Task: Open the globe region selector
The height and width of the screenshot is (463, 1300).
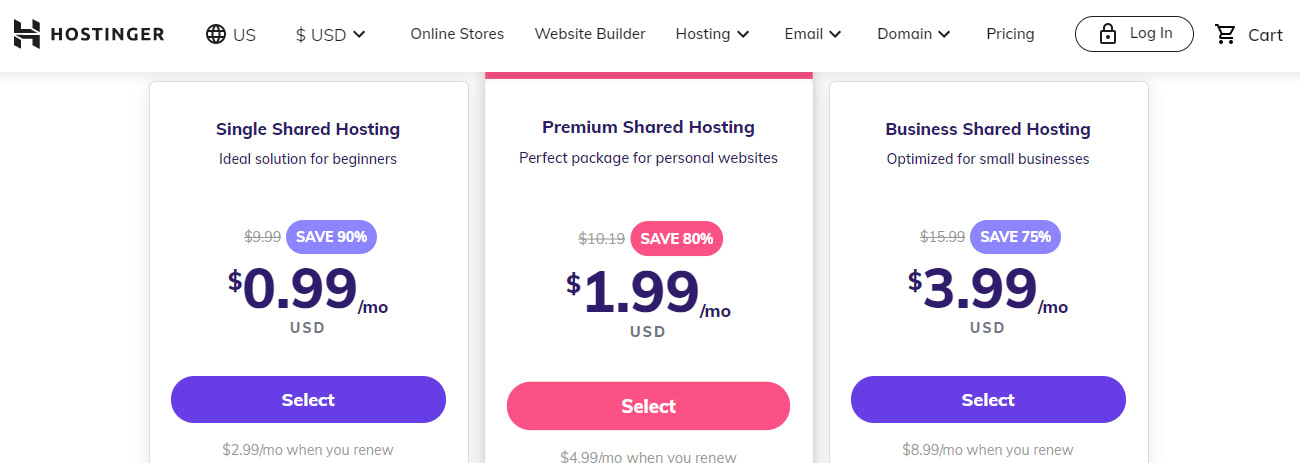Action: point(230,34)
